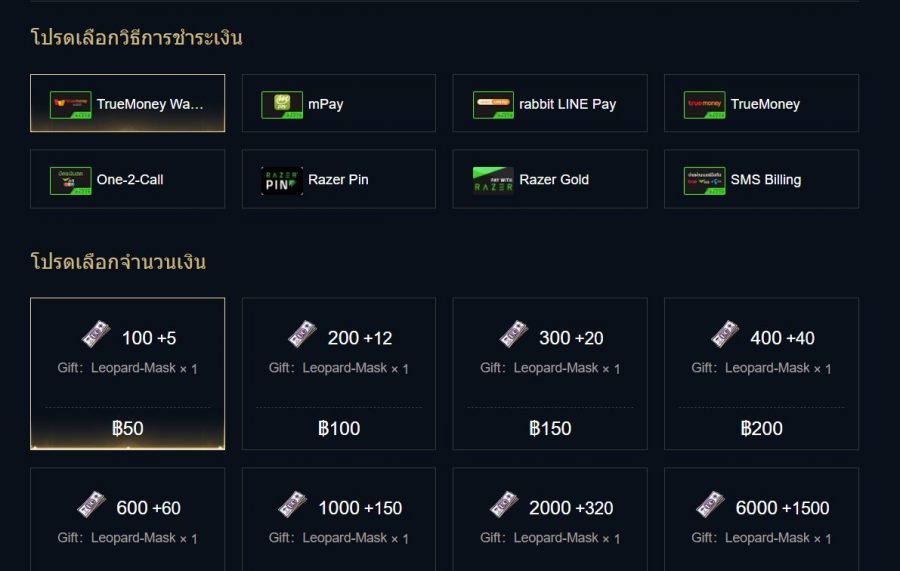This screenshot has width=900, height=571.
Task: Click the Razer Pin logo icon
Action: pyautogui.click(x=281, y=180)
